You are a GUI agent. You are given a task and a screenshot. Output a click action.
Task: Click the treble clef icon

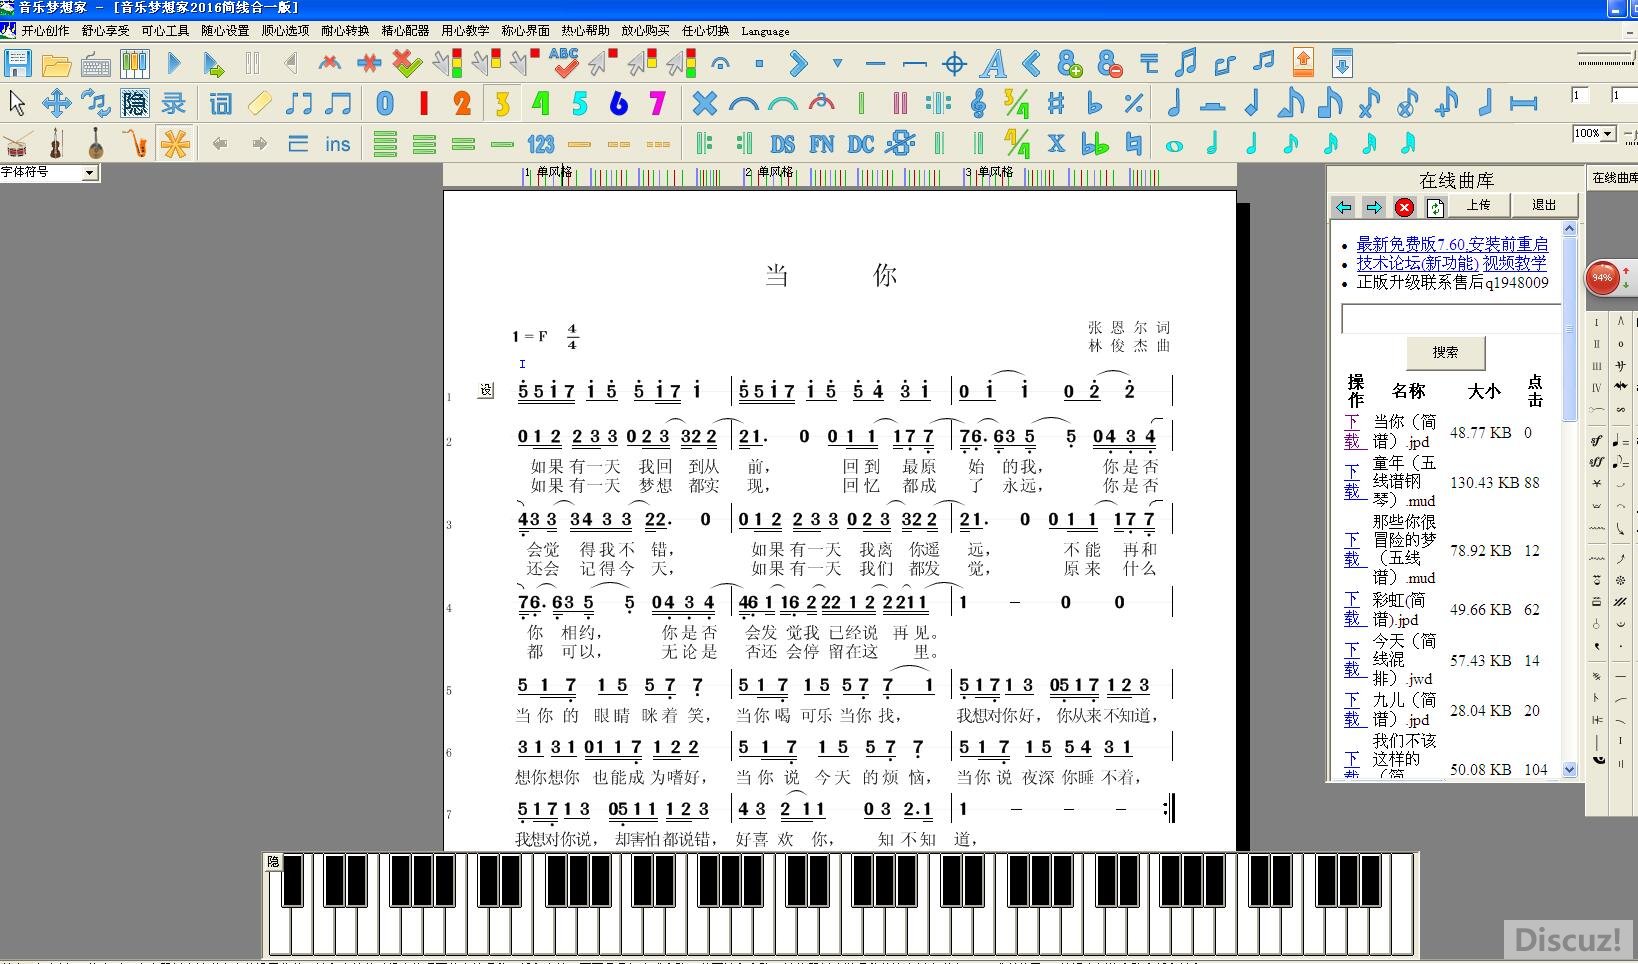(x=978, y=103)
